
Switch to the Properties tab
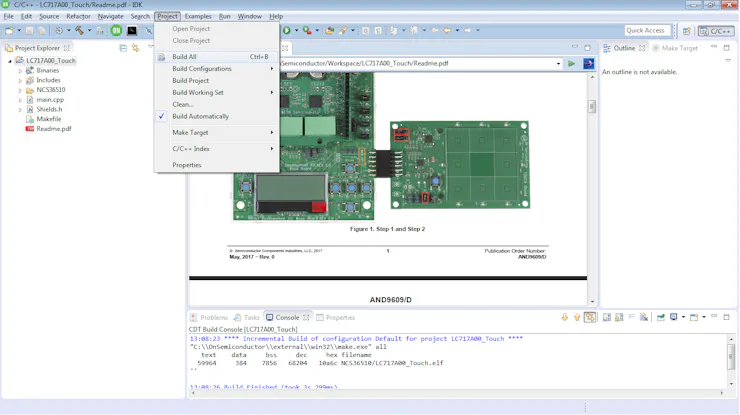[336, 318]
